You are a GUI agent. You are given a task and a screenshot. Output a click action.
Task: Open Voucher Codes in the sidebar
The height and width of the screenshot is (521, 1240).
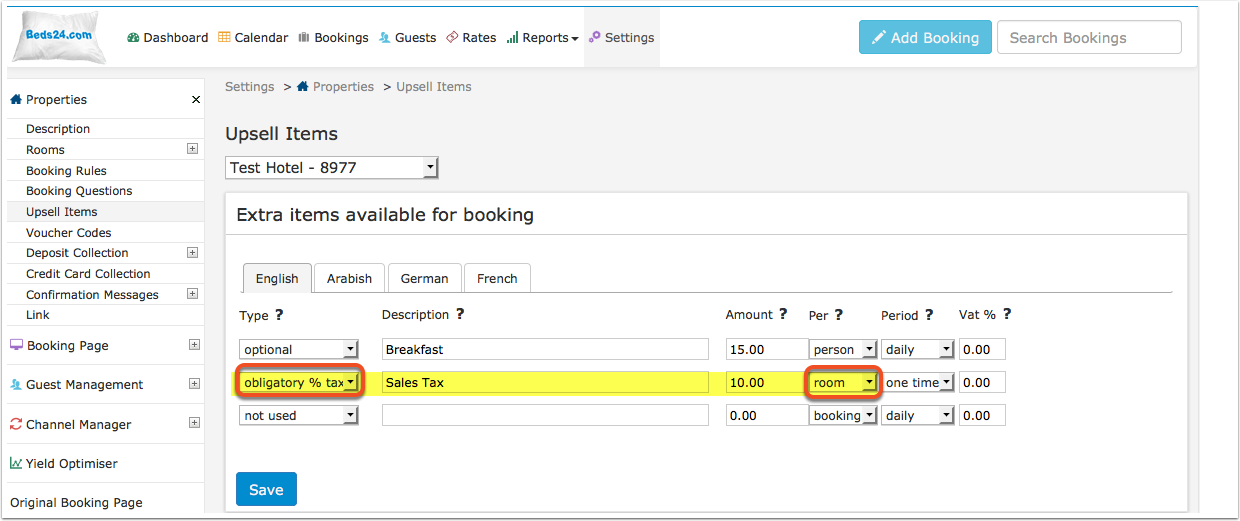pos(68,233)
